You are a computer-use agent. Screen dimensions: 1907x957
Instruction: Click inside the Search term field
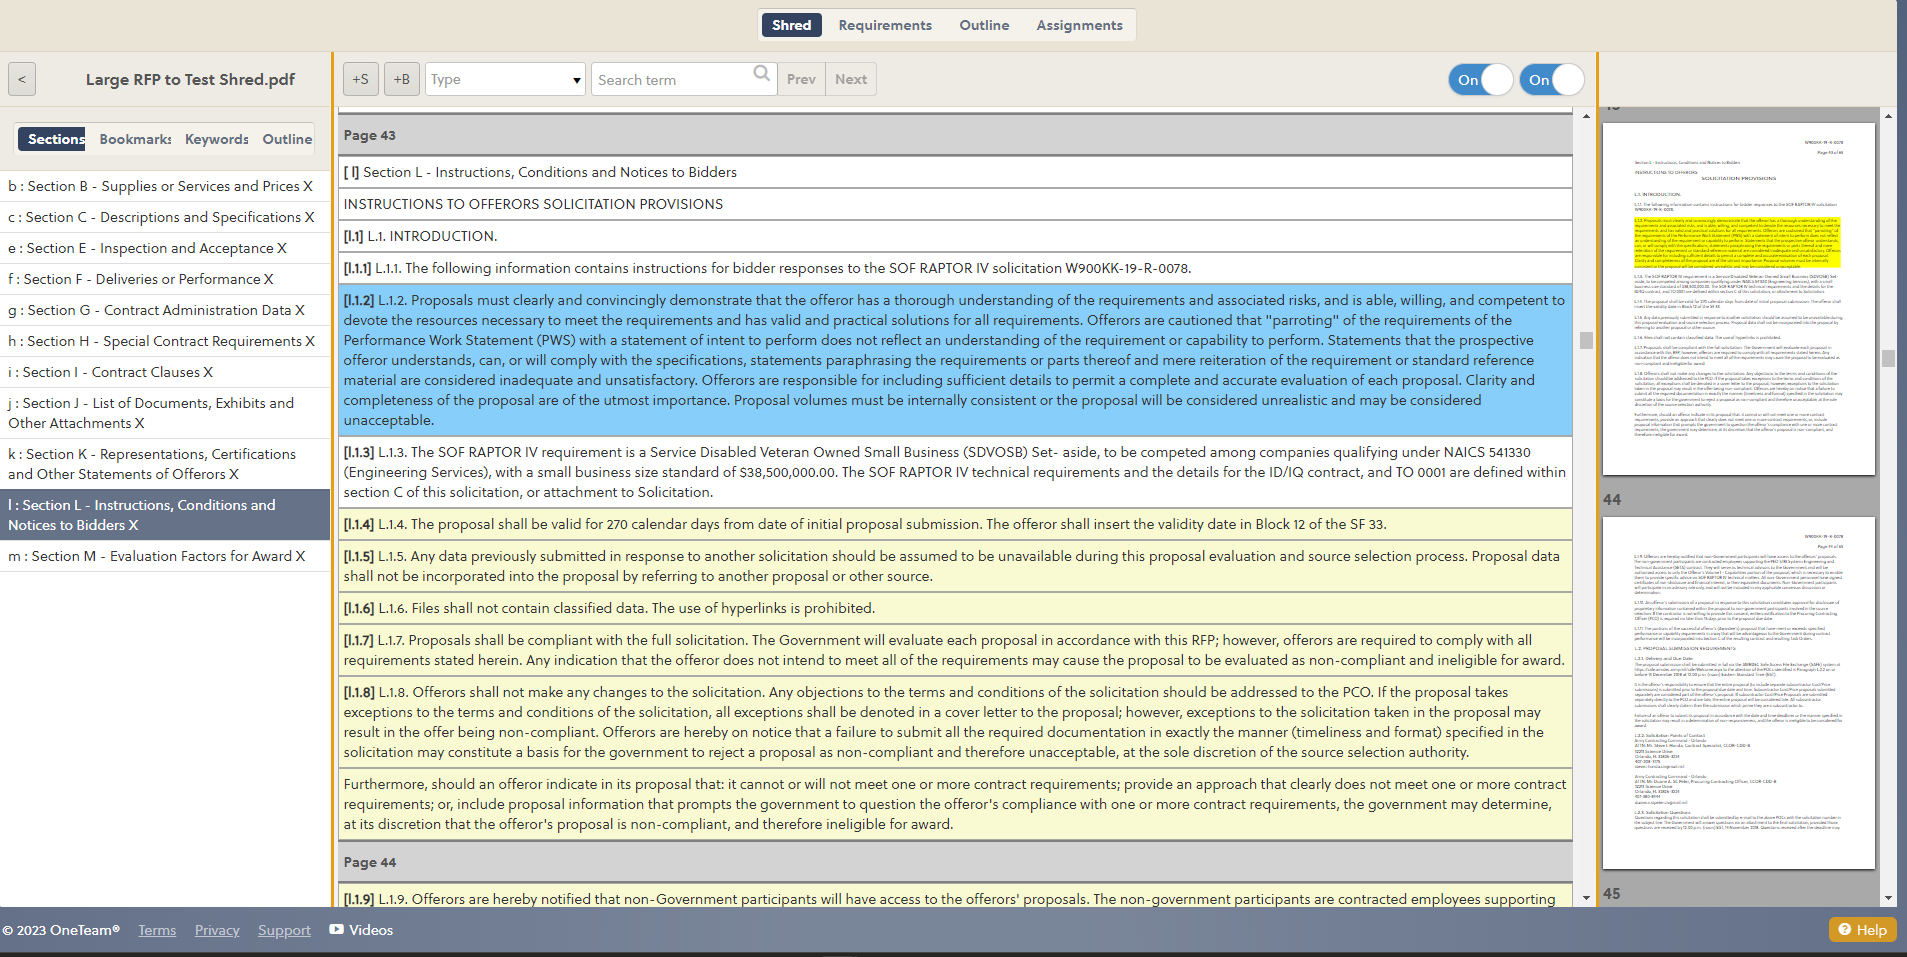click(x=672, y=79)
